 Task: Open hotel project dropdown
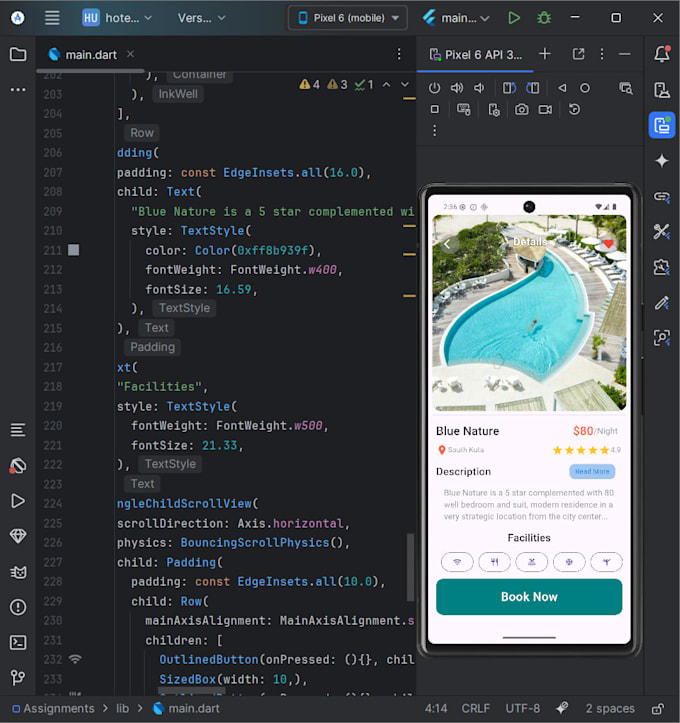[117, 18]
